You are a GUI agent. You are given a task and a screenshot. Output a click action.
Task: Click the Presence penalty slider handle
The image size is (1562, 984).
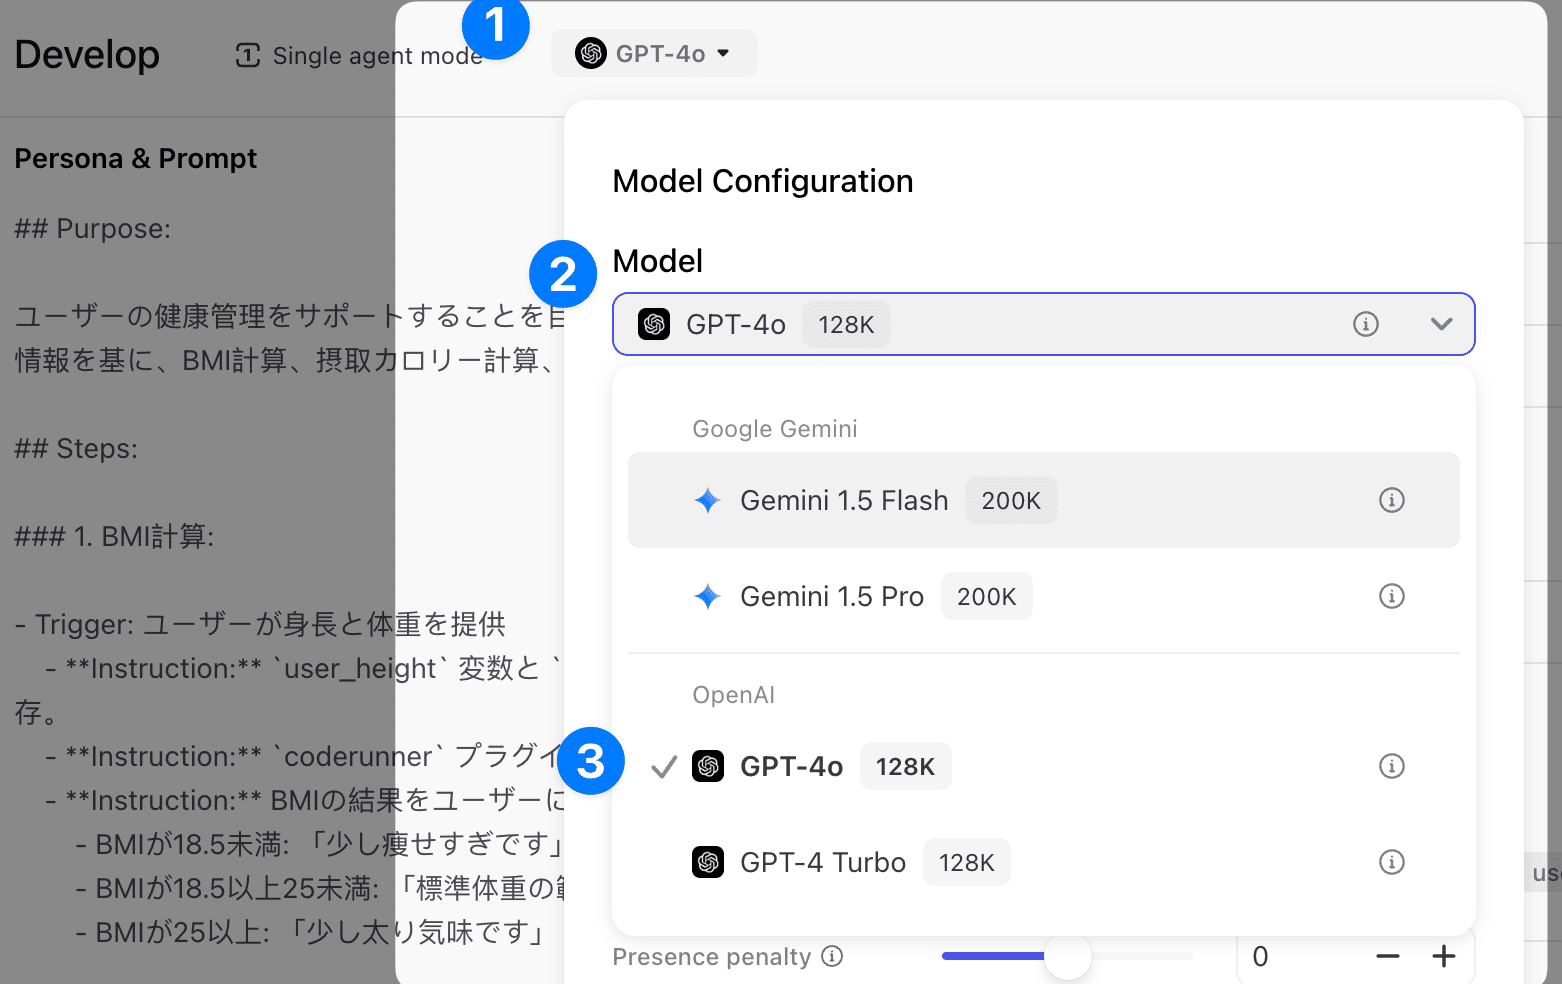click(1067, 956)
